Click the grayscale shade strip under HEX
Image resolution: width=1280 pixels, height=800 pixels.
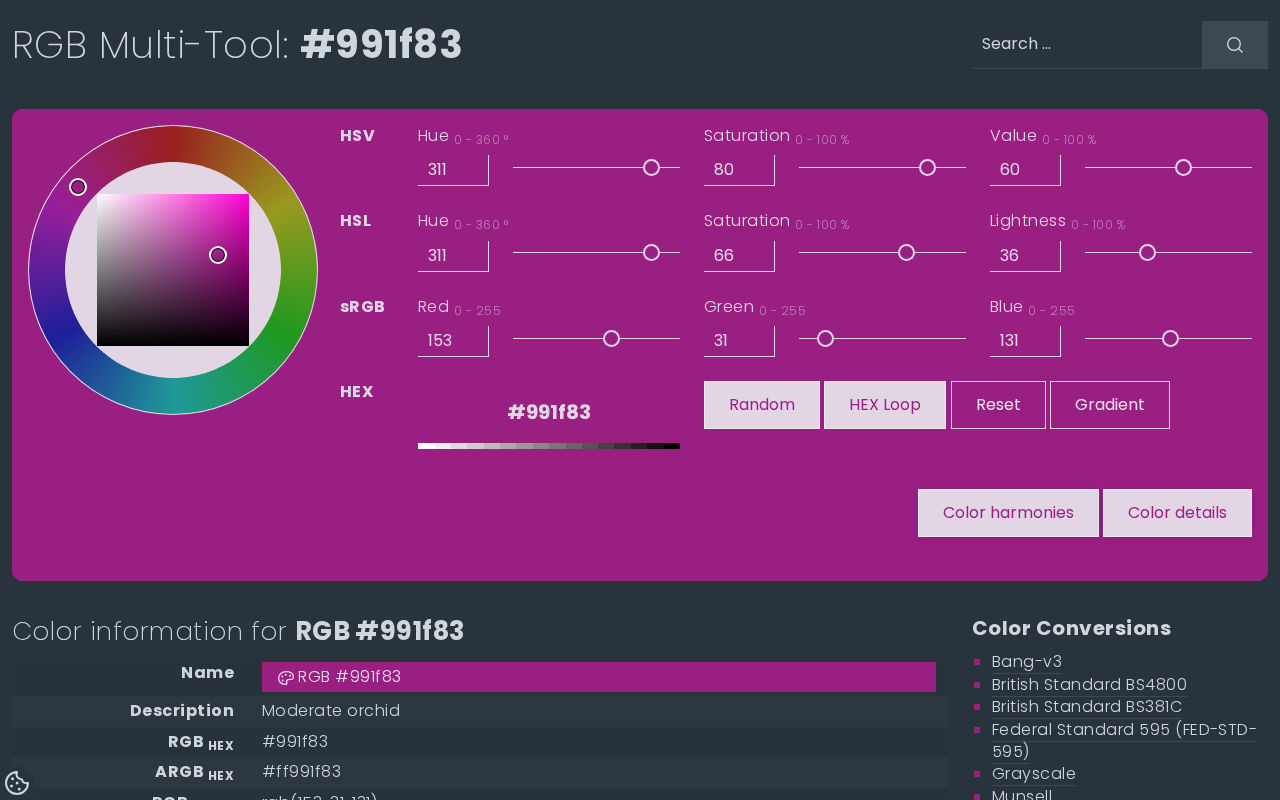548,446
